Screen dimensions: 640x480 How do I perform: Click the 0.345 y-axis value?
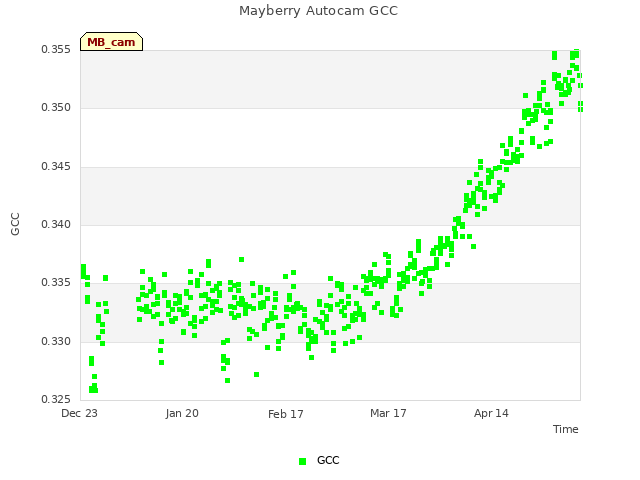pyautogui.click(x=56, y=167)
